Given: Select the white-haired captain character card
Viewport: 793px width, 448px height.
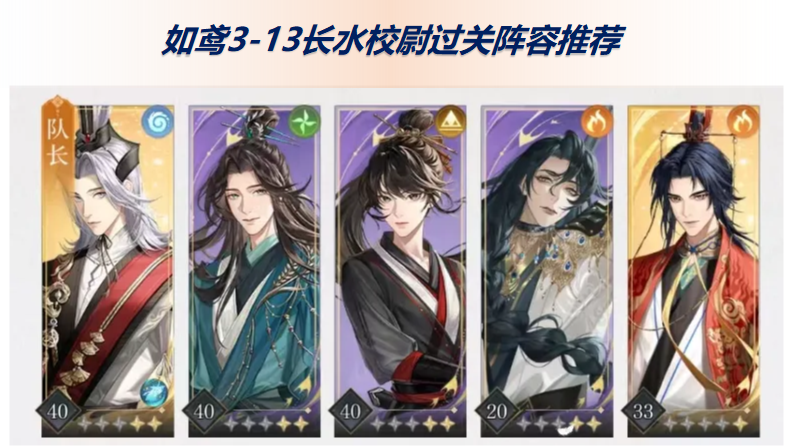Looking at the screenshot, I should click(108, 271).
